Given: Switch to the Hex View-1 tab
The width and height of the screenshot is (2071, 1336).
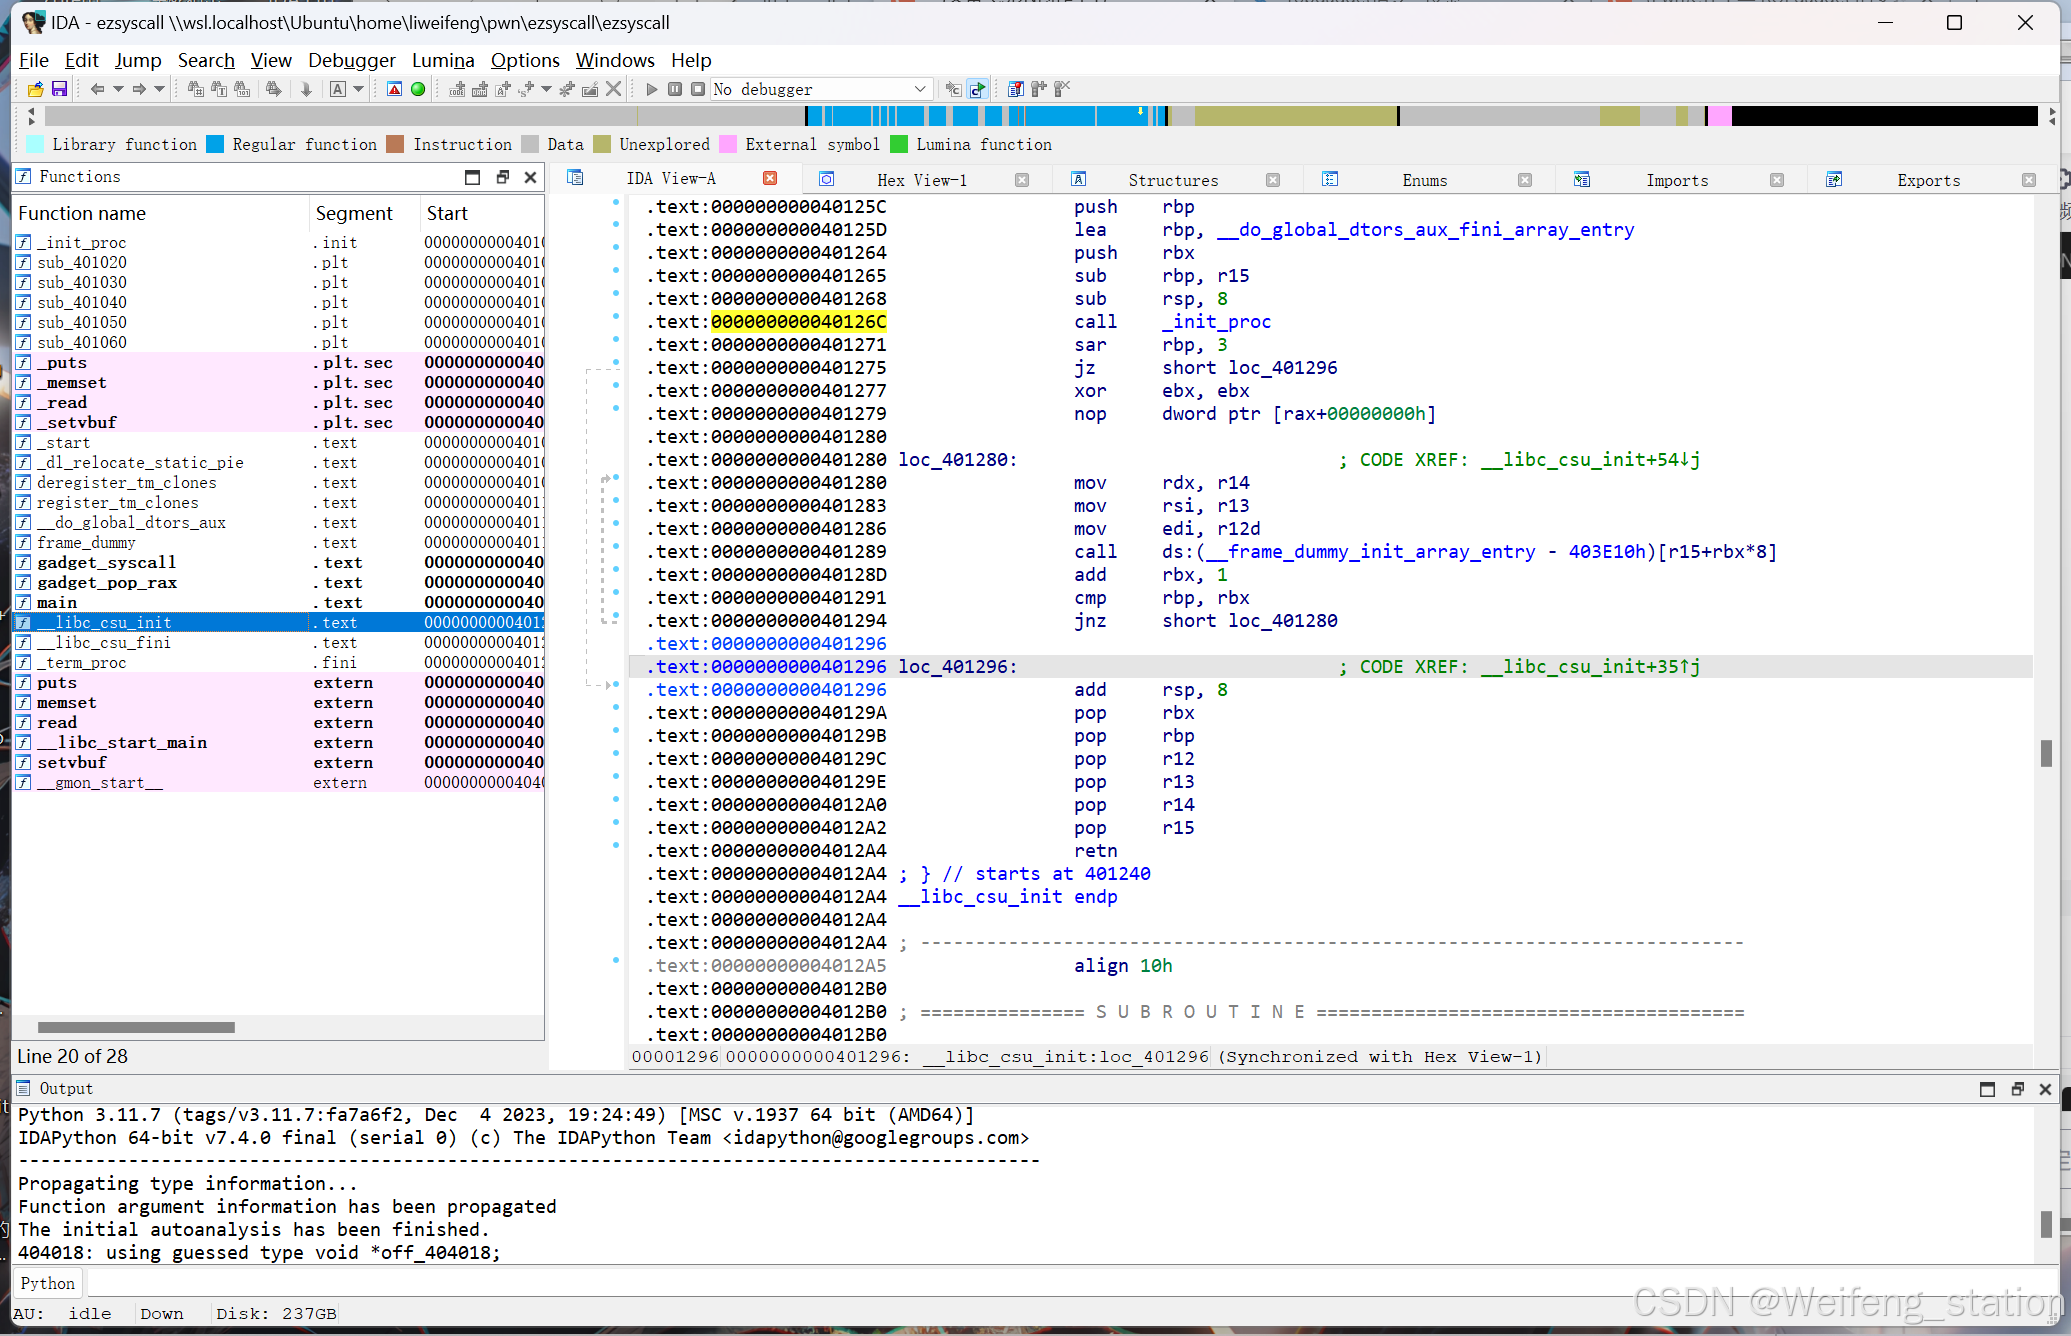Looking at the screenshot, I should point(921,179).
